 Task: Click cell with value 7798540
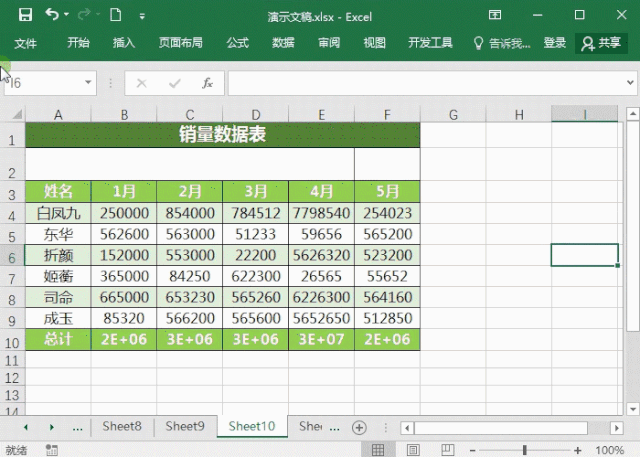click(321, 213)
